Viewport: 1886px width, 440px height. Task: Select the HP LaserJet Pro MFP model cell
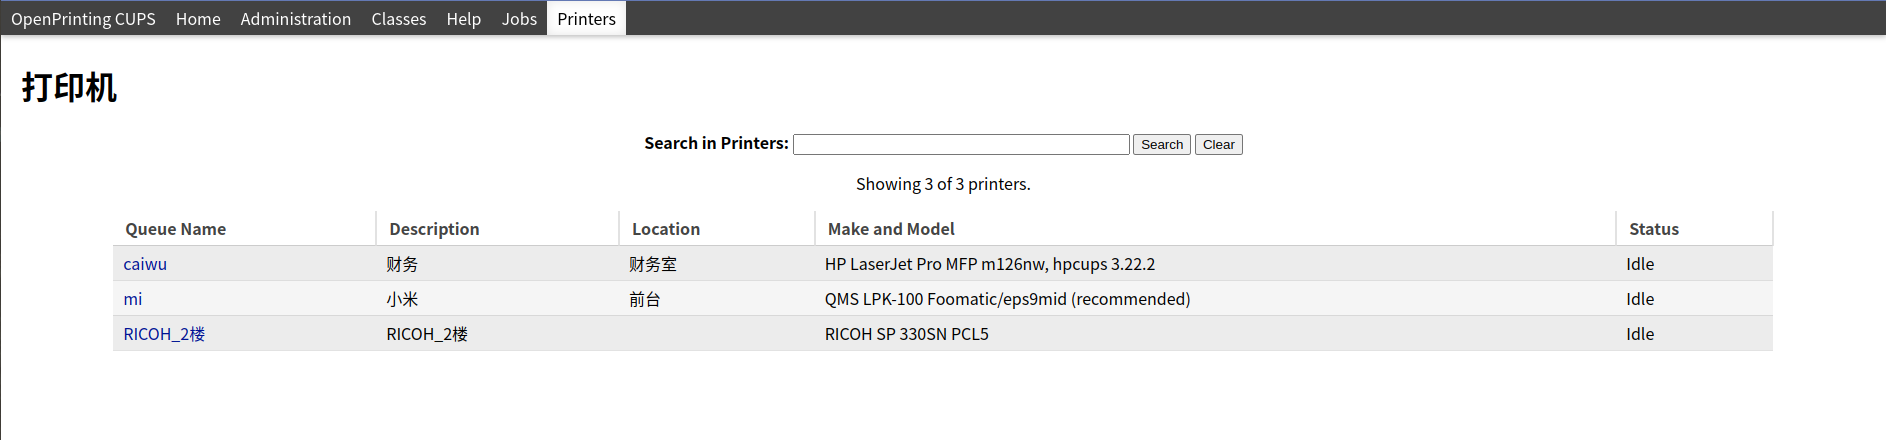tap(990, 264)
